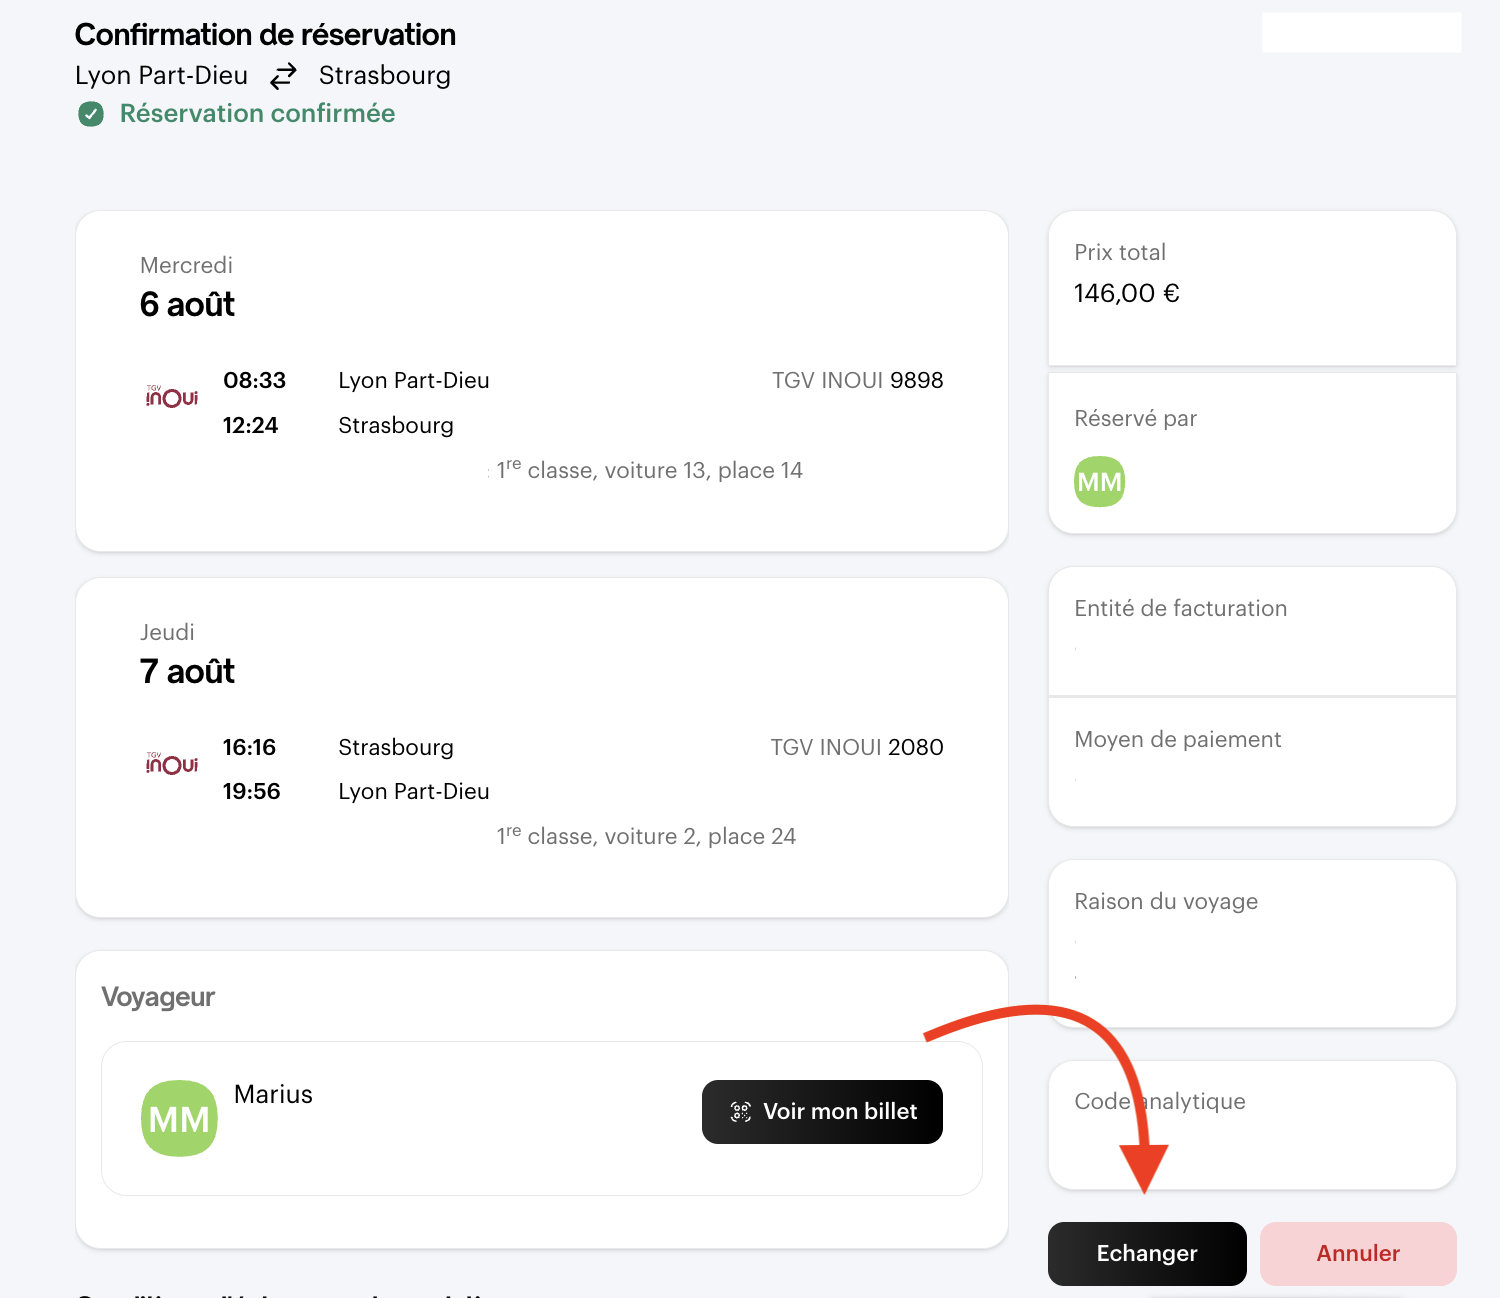Select the Code analytique card

click(1251, 1124)
